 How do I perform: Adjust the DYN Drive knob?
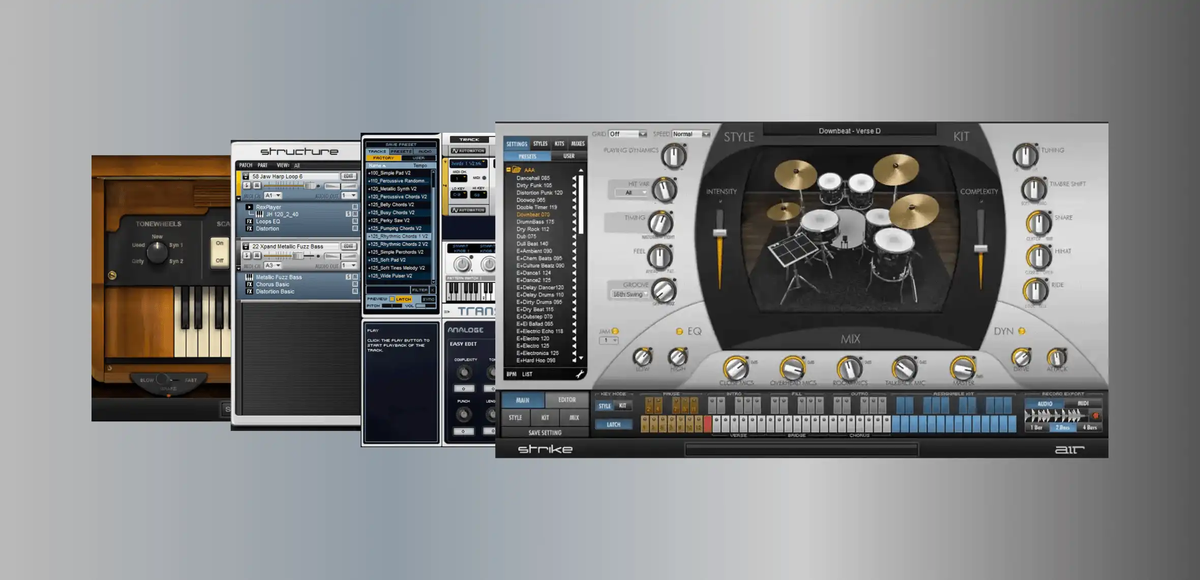point(1021,358)
